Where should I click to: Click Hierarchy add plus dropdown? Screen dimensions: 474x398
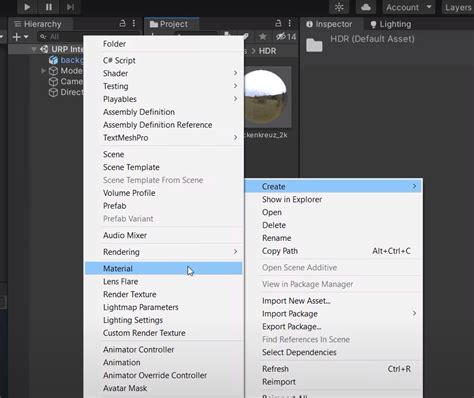(20, 37)
